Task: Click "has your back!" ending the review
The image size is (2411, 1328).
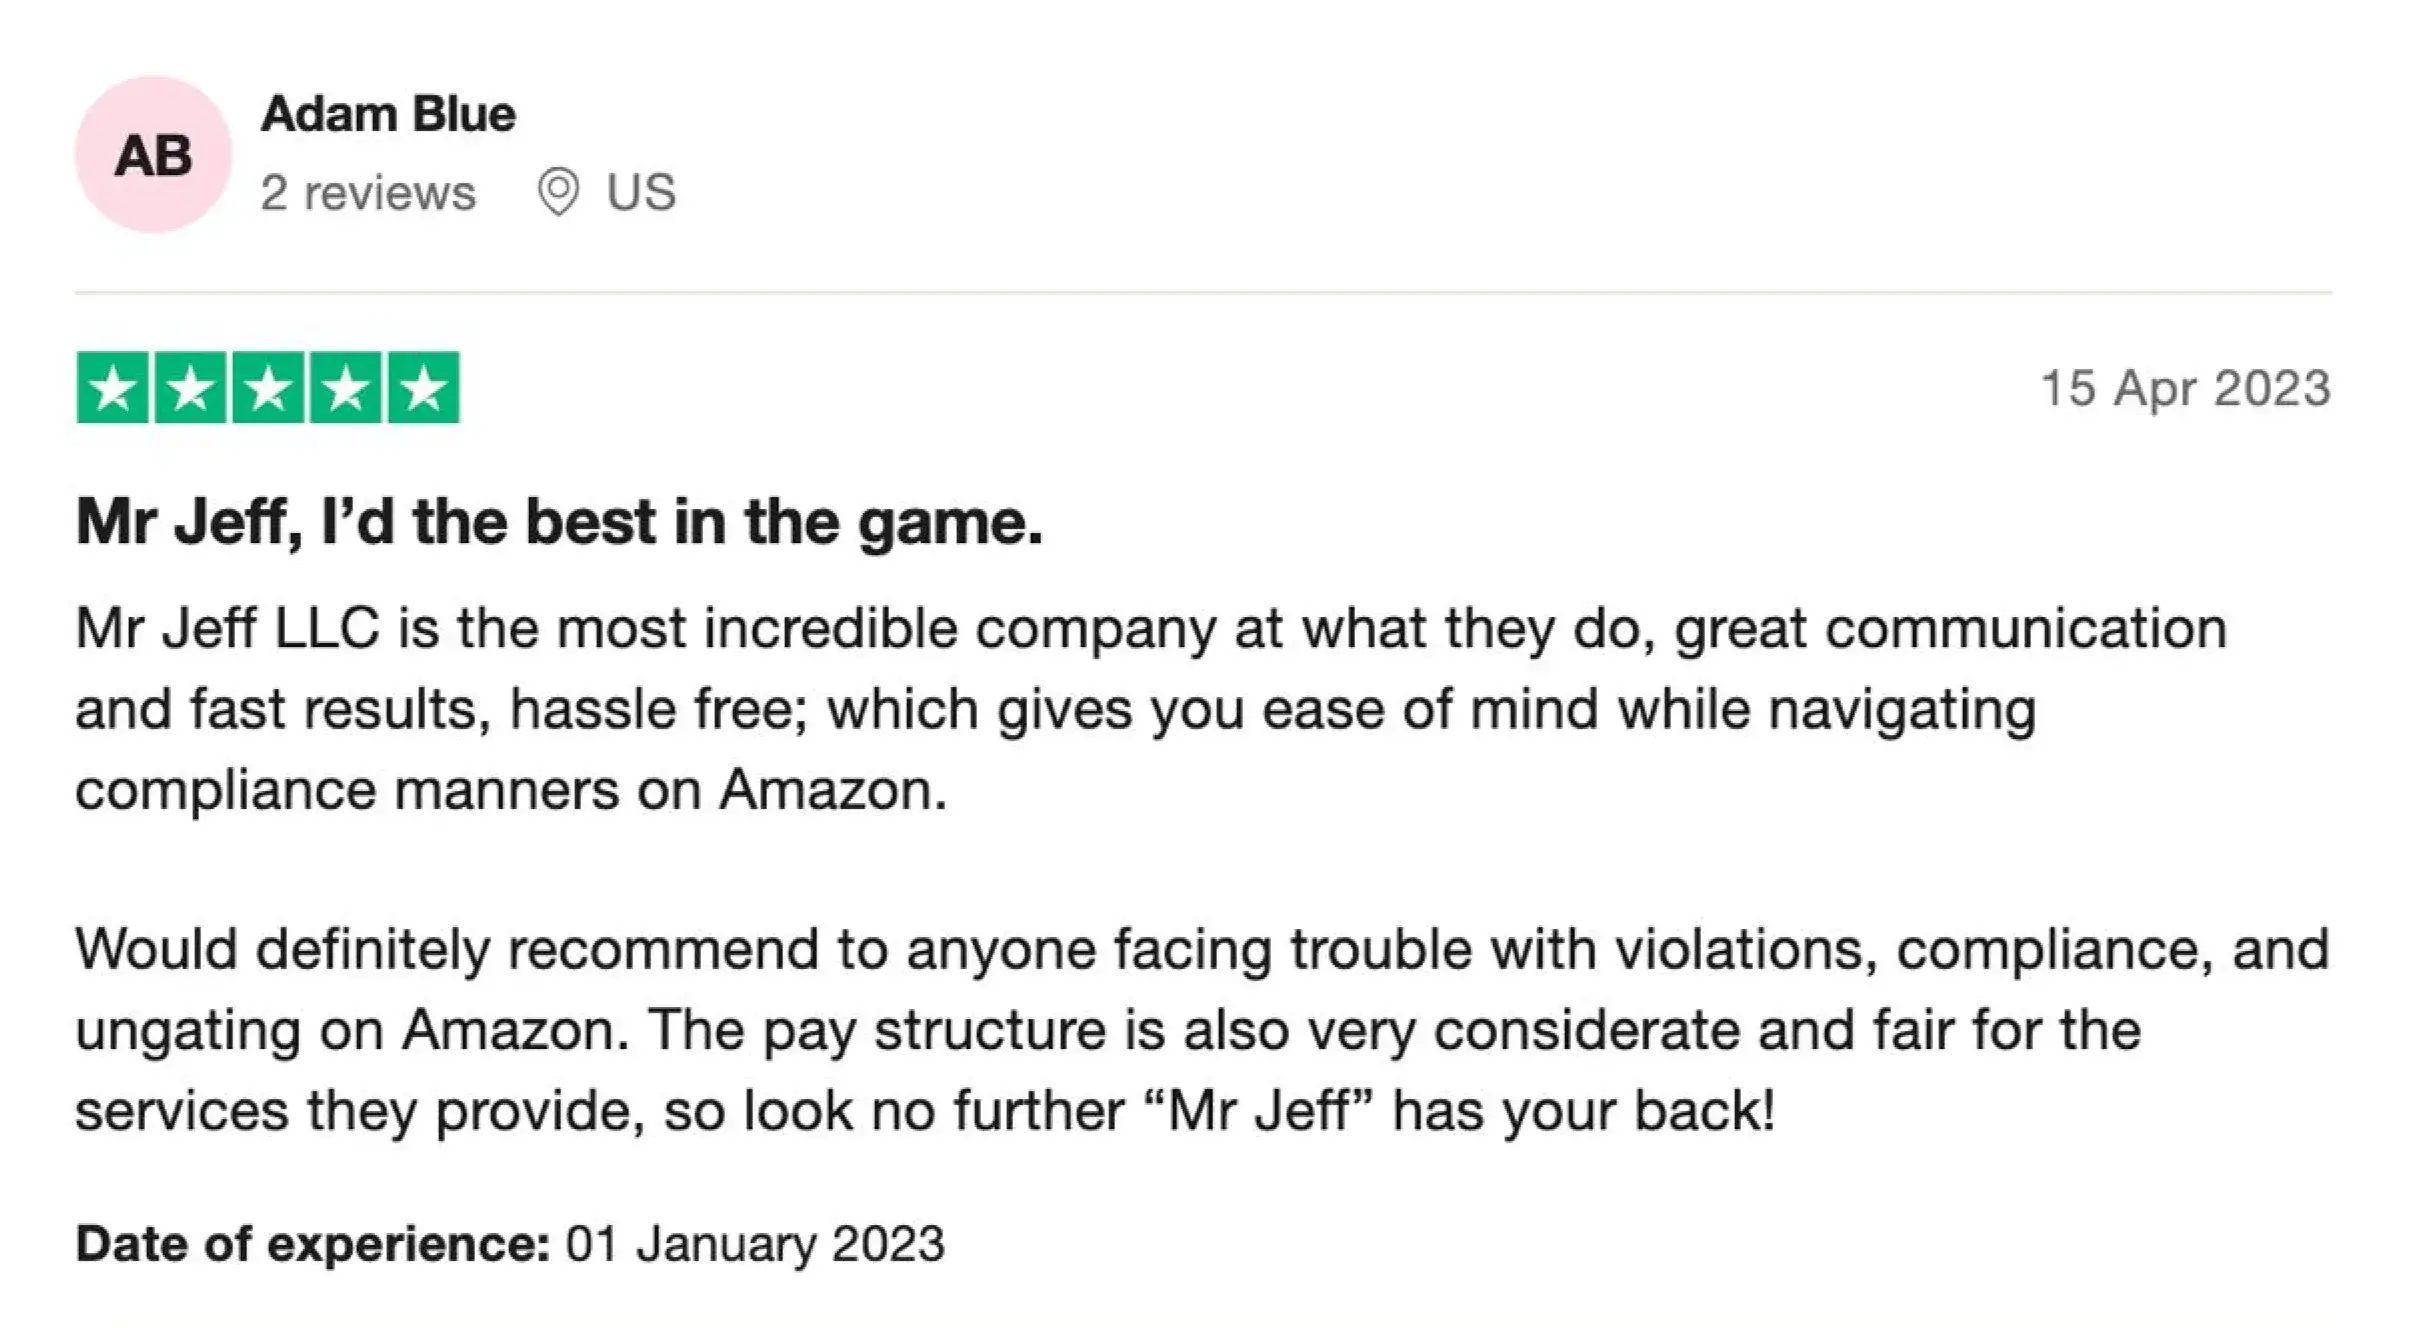Action: pos(1584,1111)
